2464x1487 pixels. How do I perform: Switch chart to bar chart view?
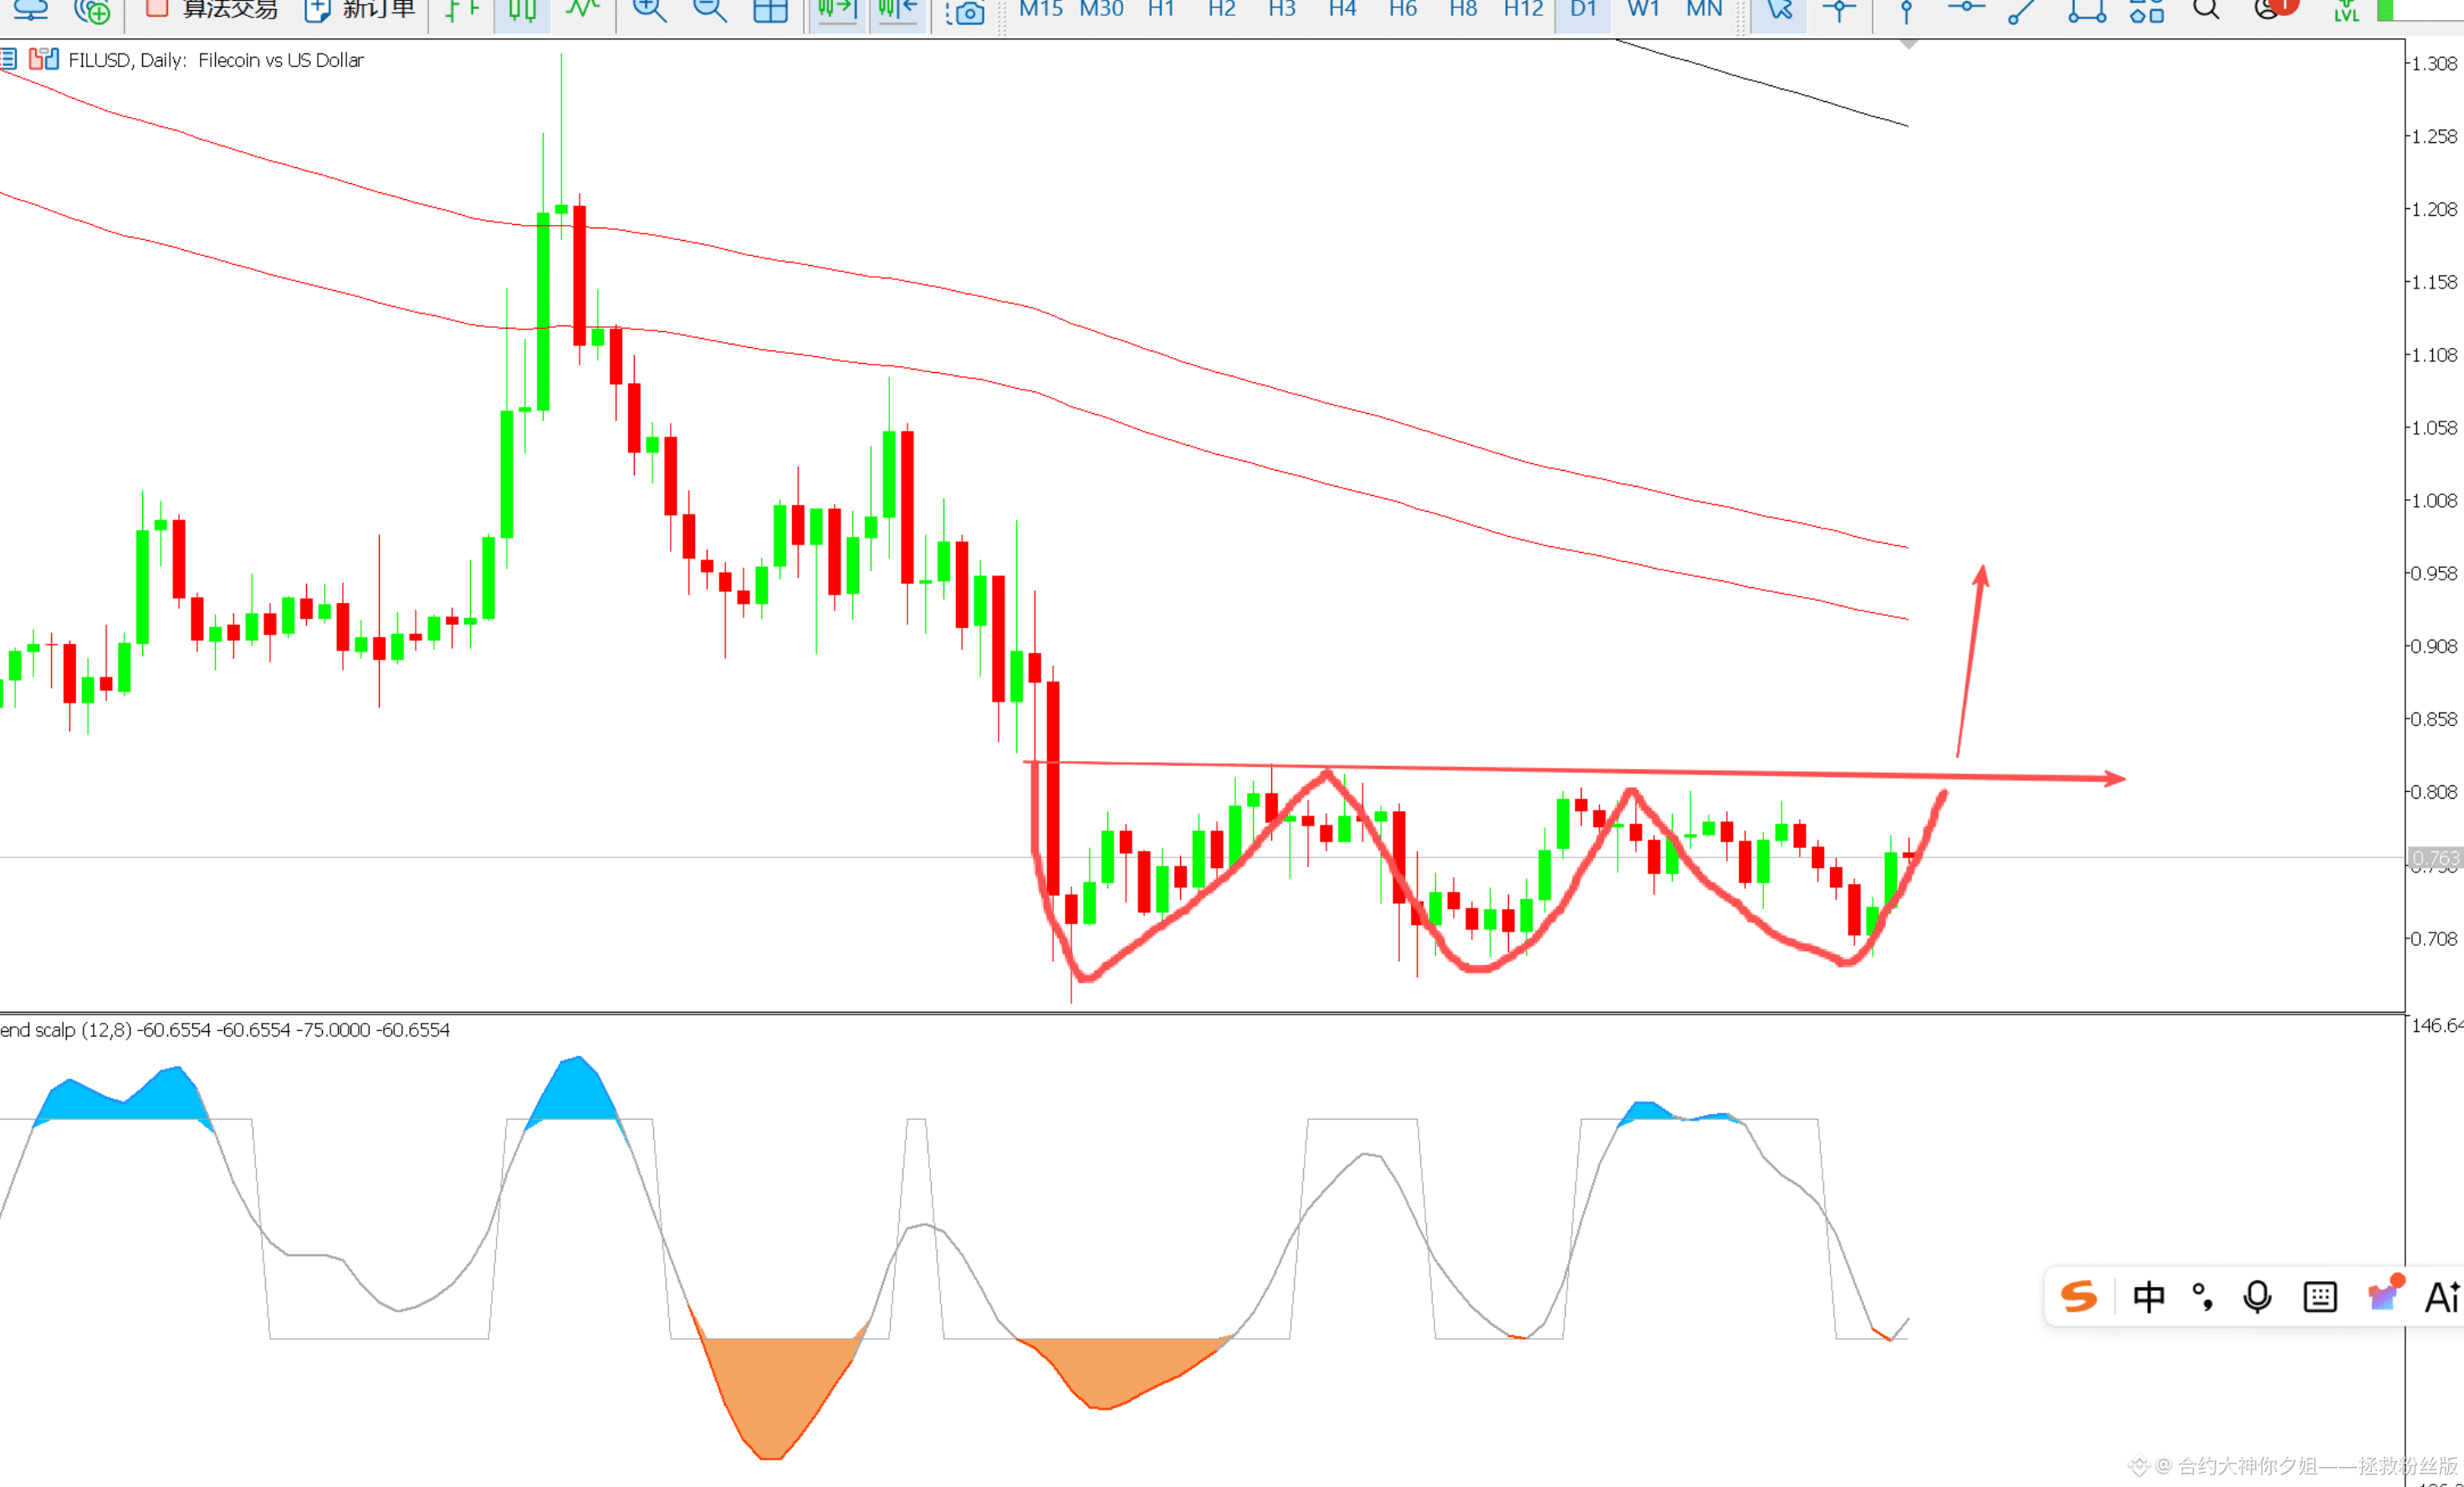click(x=461, y=10)
